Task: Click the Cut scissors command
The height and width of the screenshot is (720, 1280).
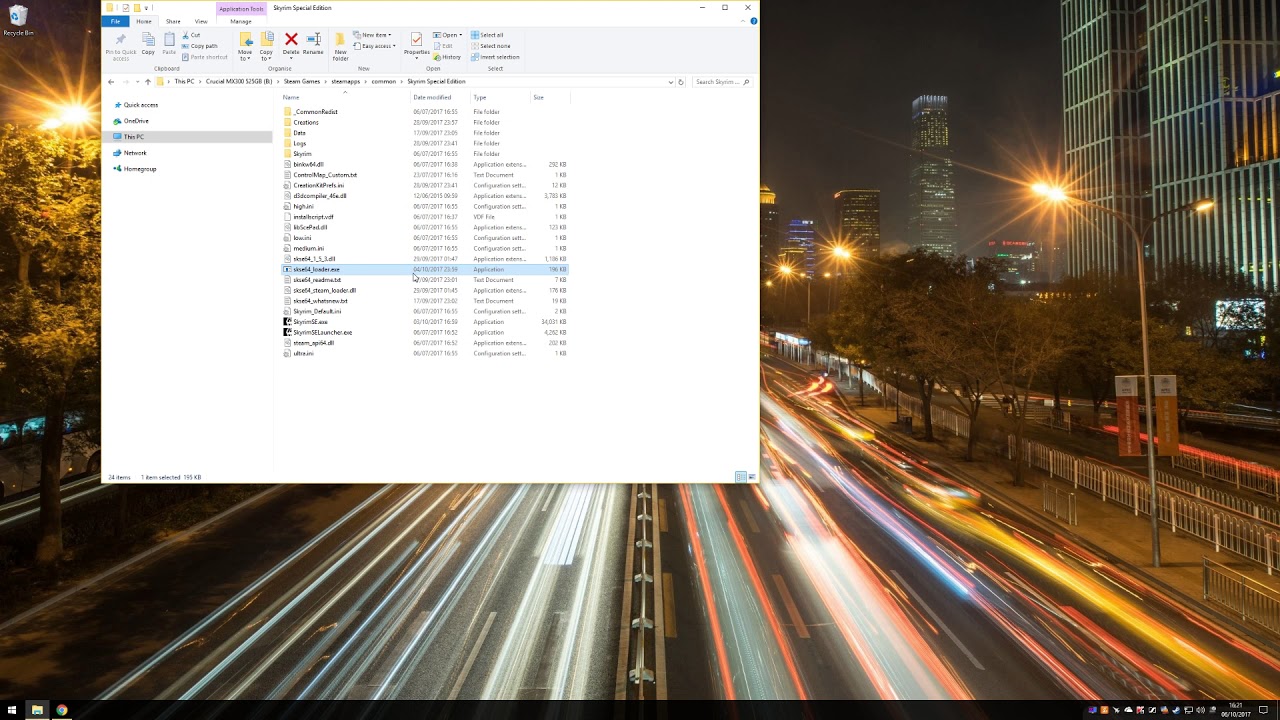Action: [x=193, y=35]
